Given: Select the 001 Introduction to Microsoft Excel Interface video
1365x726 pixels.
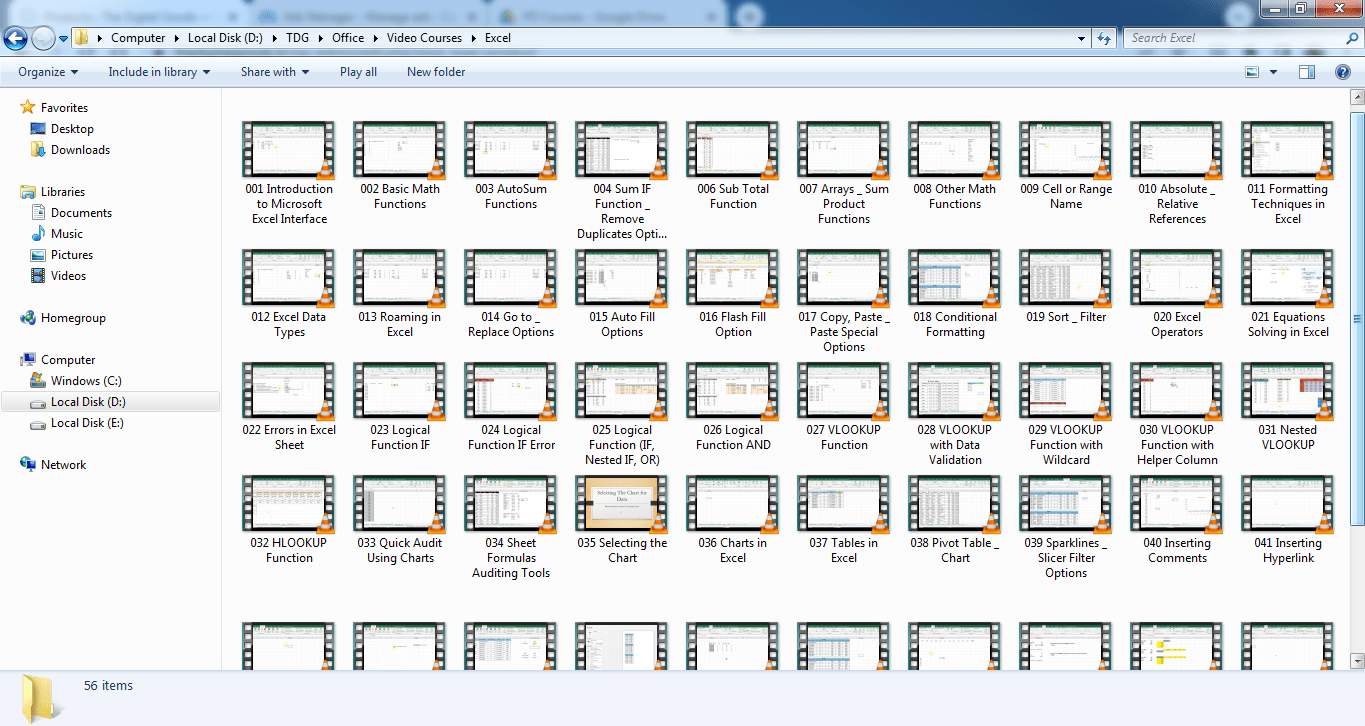Looking at the screenshot, I should [x=289, y=174].
